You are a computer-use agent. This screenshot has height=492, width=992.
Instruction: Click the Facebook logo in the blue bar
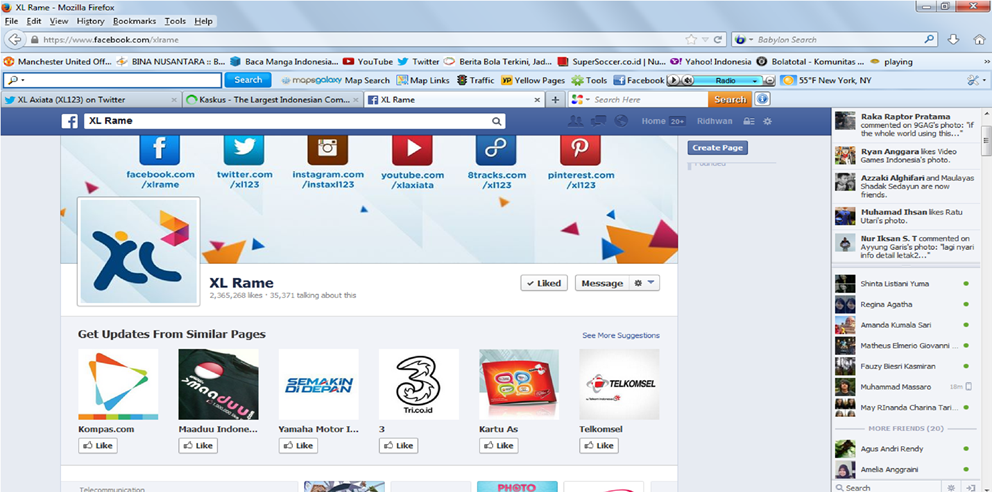click(x=70, y=121)
